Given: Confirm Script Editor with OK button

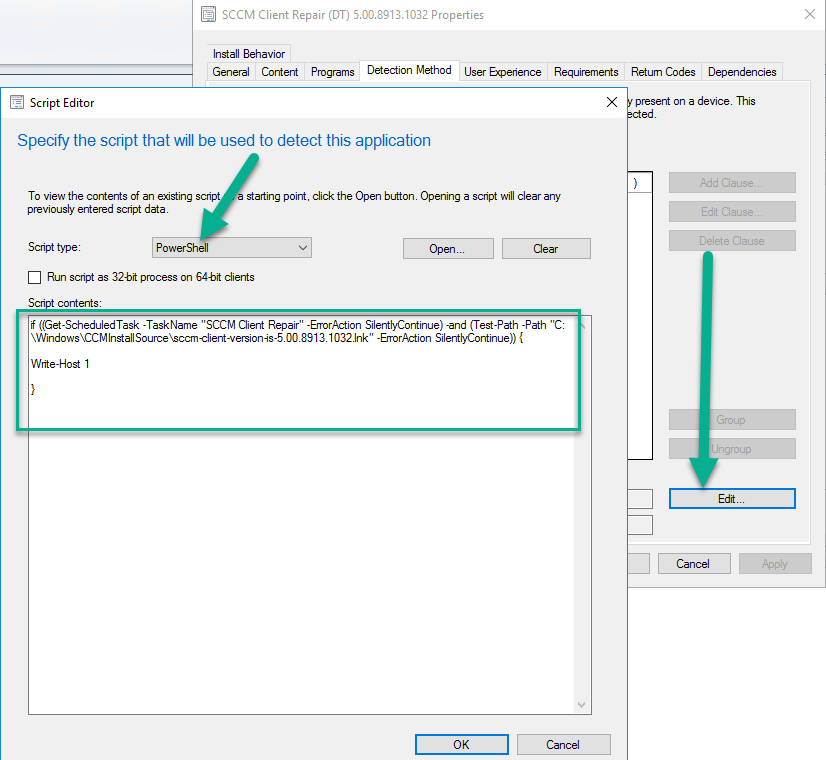Looking at the screenshot, I should 461,744.
